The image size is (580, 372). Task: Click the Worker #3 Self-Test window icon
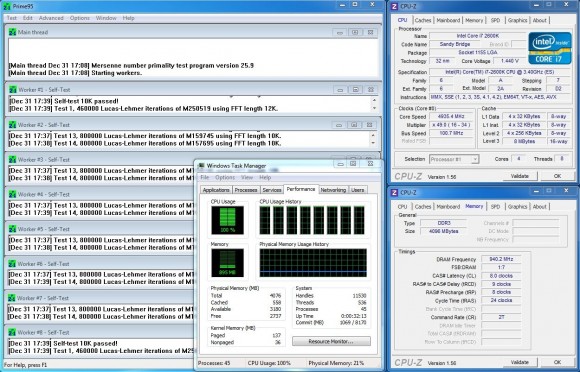[x=13, y=159]
